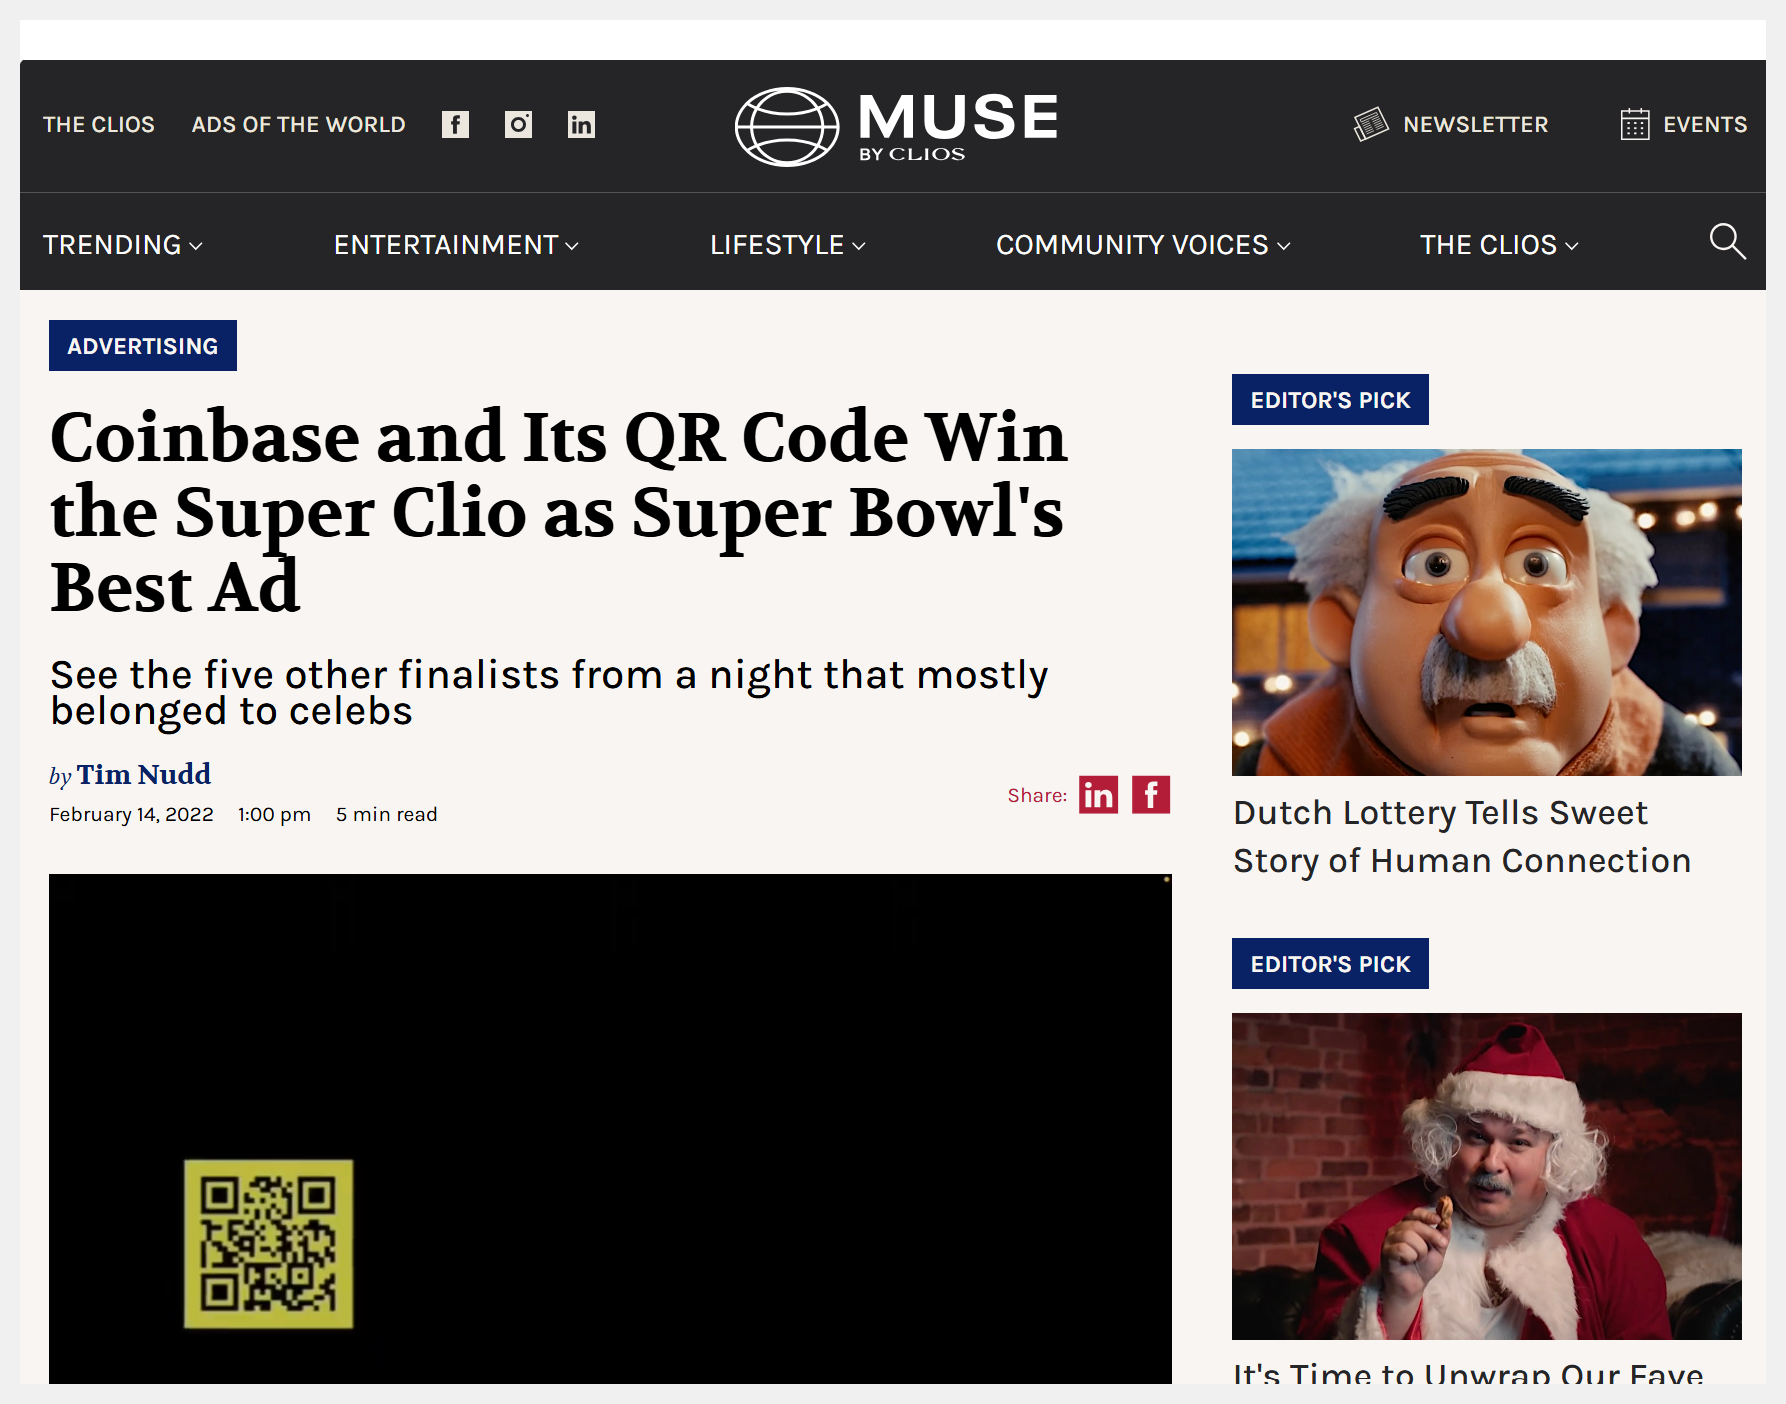Open the Community Voices menu
The image size is (1786, 1404).
[1143, 245]
